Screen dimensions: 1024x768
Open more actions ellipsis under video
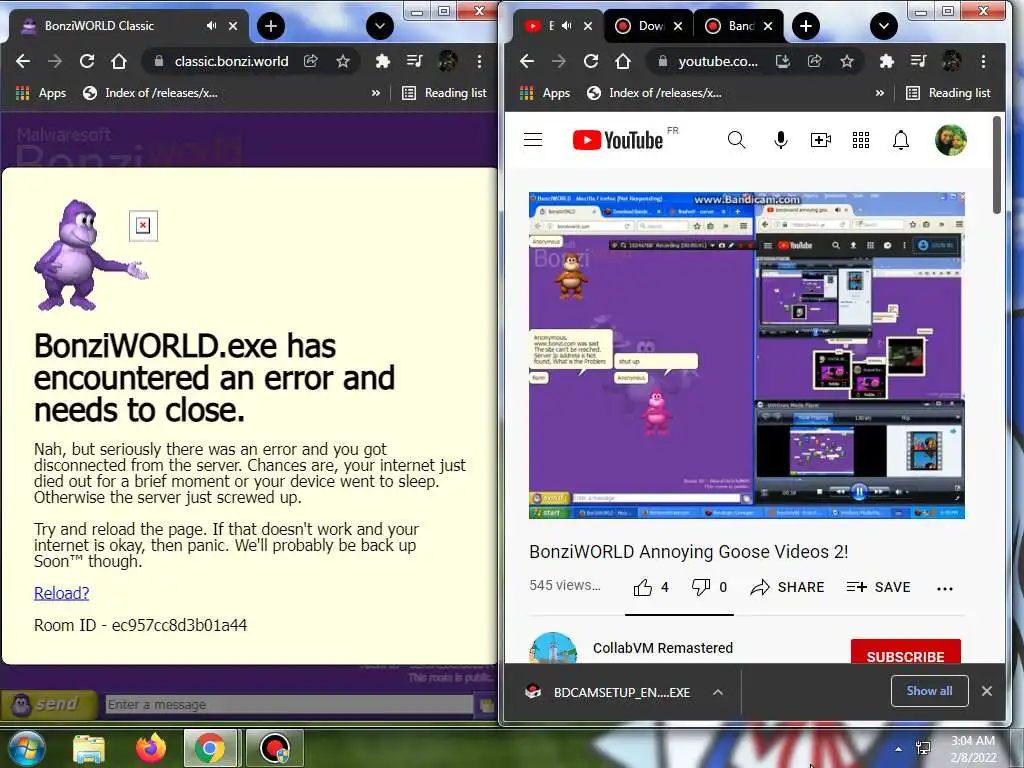pos(944,588)
